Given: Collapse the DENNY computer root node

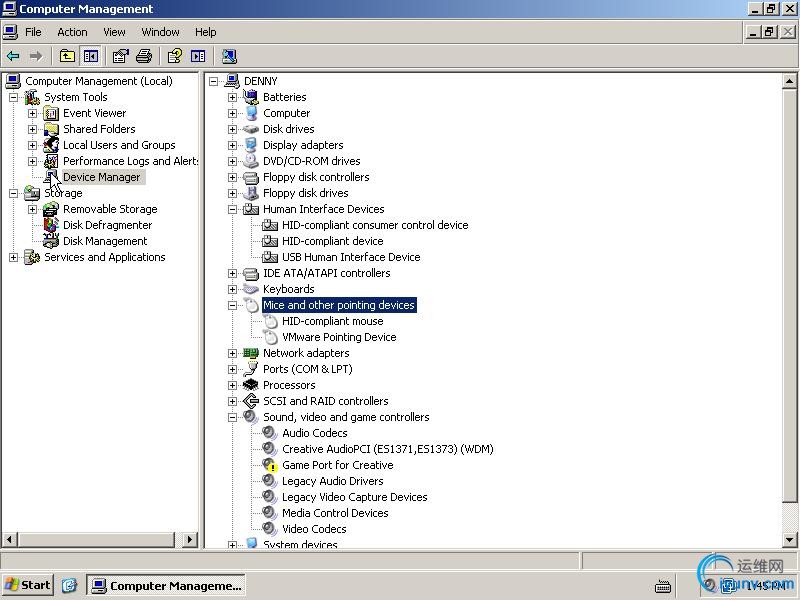Looking at the screenshot, I should click(x=214, y=81).
